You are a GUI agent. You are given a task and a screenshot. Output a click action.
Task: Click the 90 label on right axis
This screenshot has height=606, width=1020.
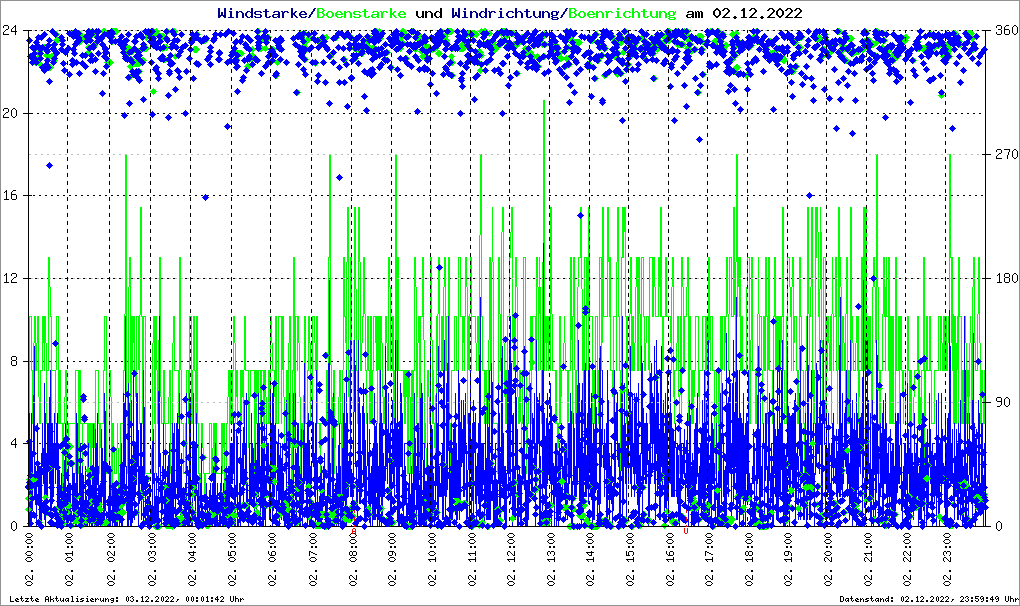point(1001,402)
